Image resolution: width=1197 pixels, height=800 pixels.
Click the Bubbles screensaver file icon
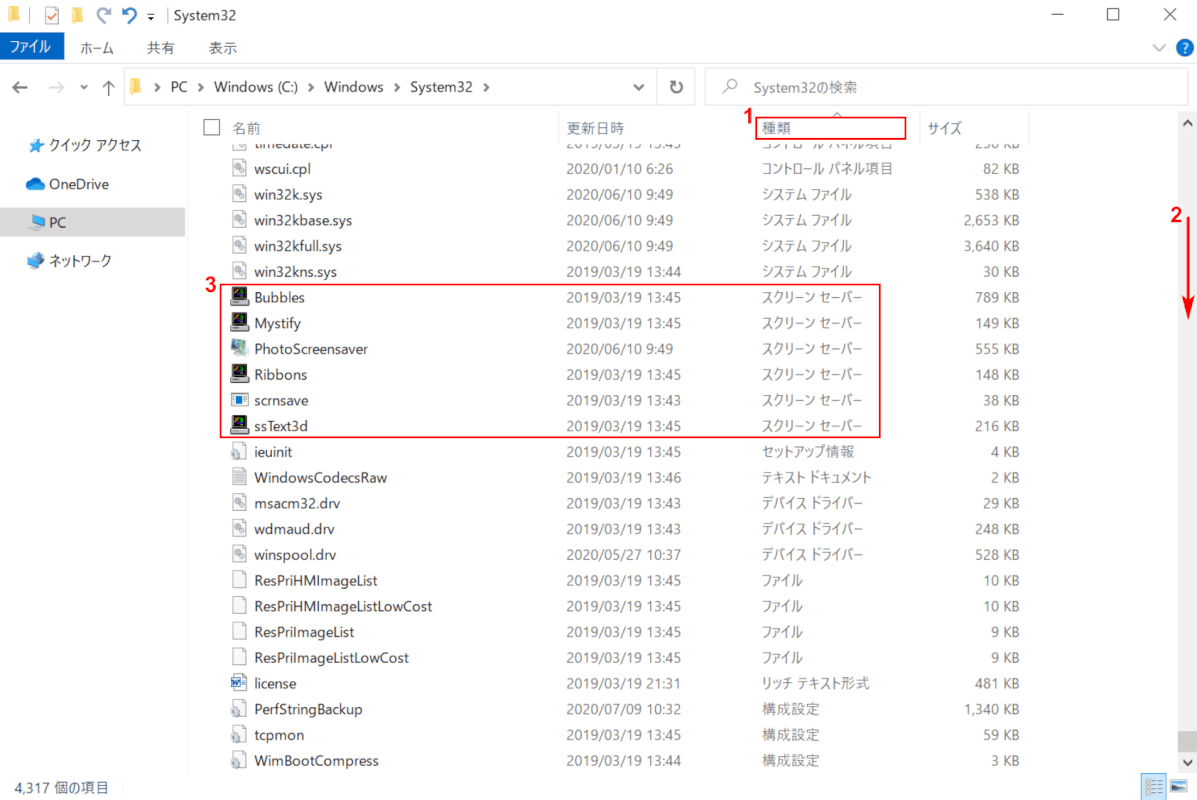(x=239, y=297)
